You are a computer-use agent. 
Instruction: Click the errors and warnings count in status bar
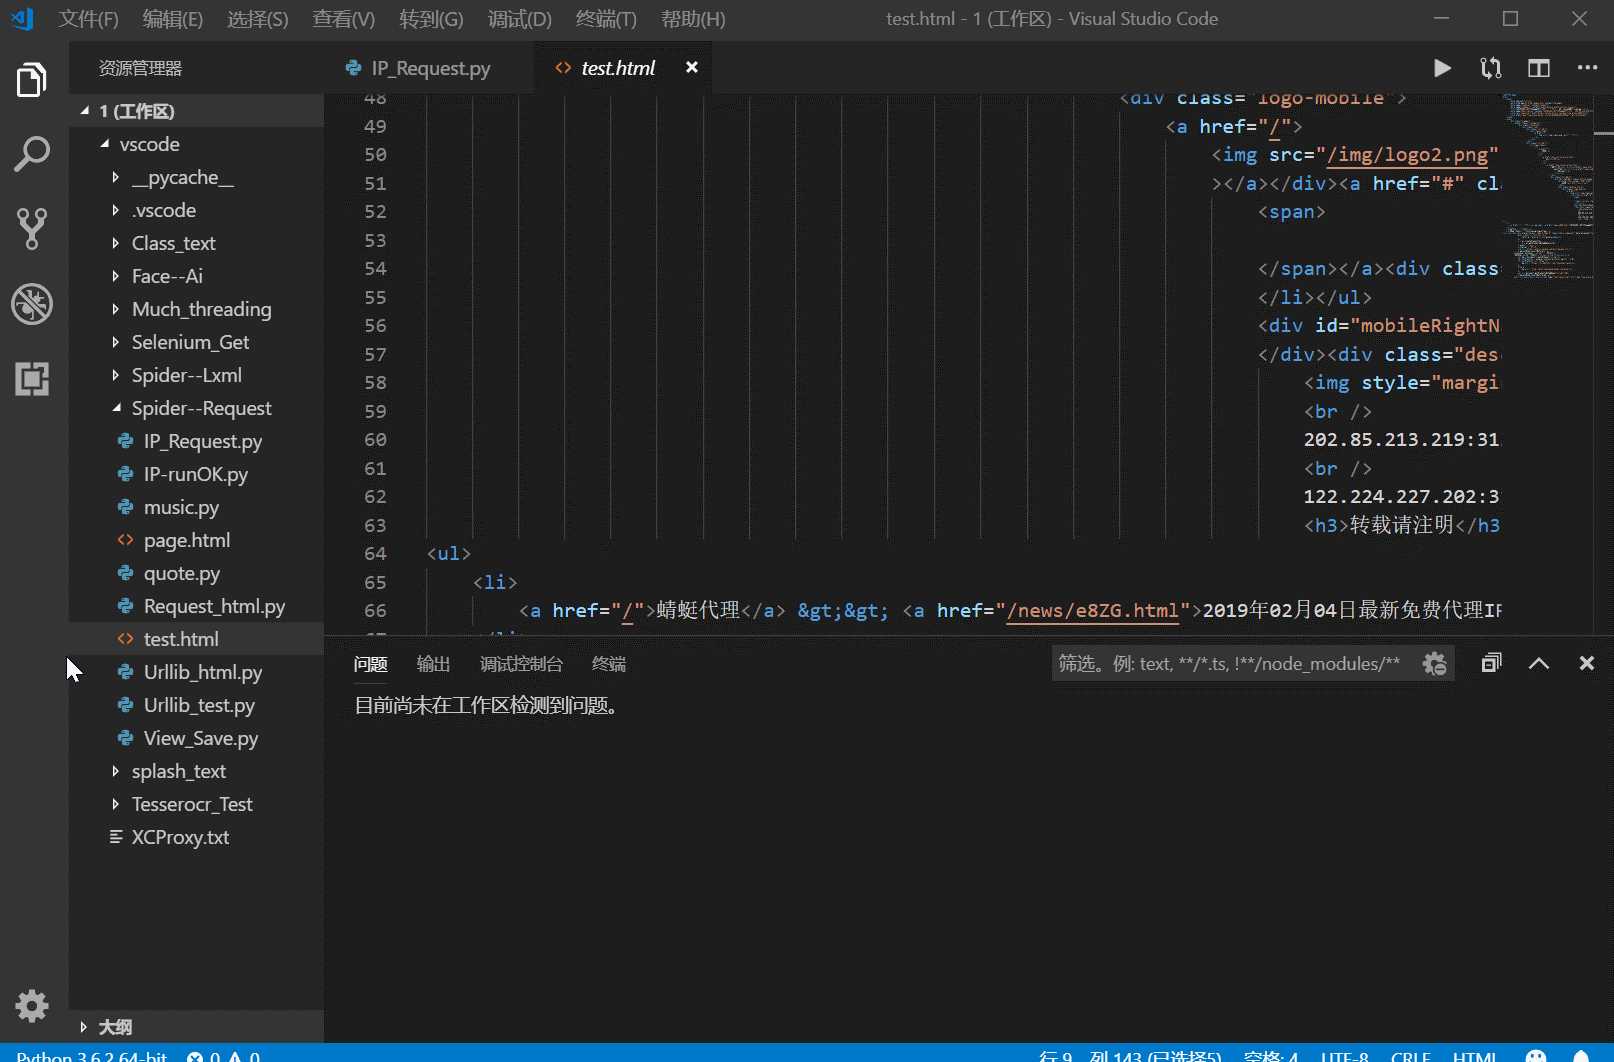[224, 1056]
